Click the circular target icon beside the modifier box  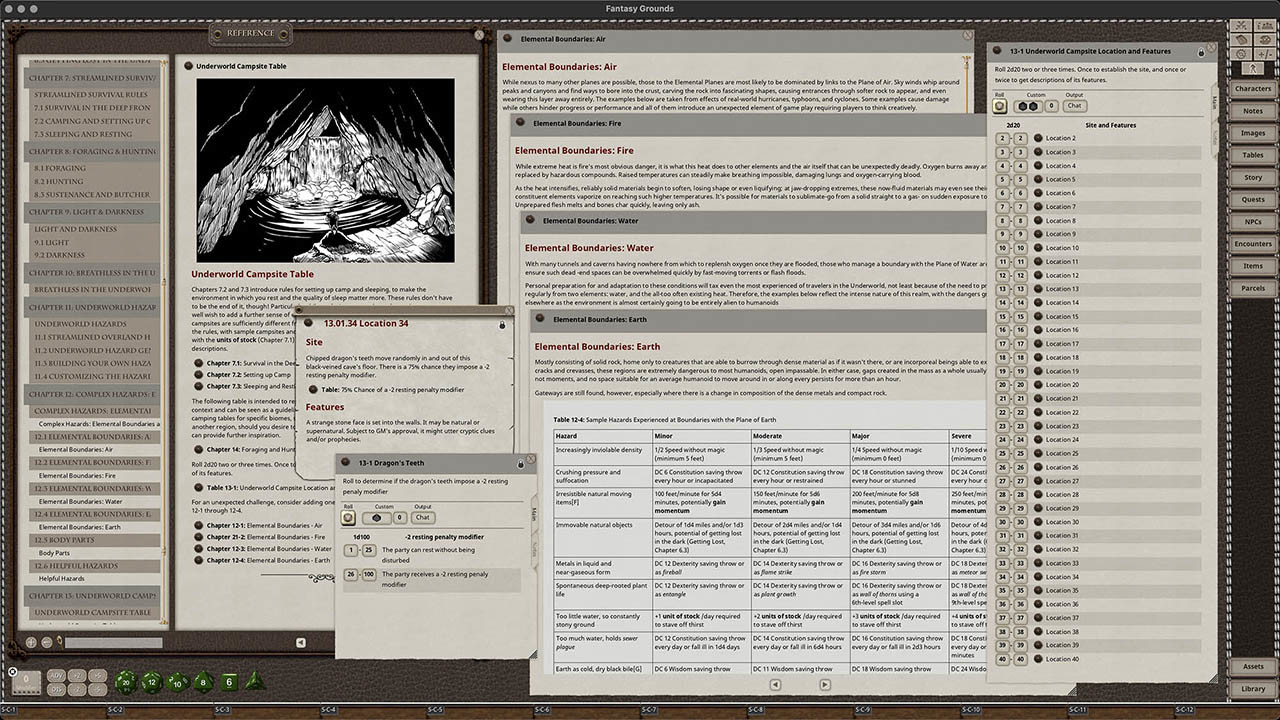(13, 670)
